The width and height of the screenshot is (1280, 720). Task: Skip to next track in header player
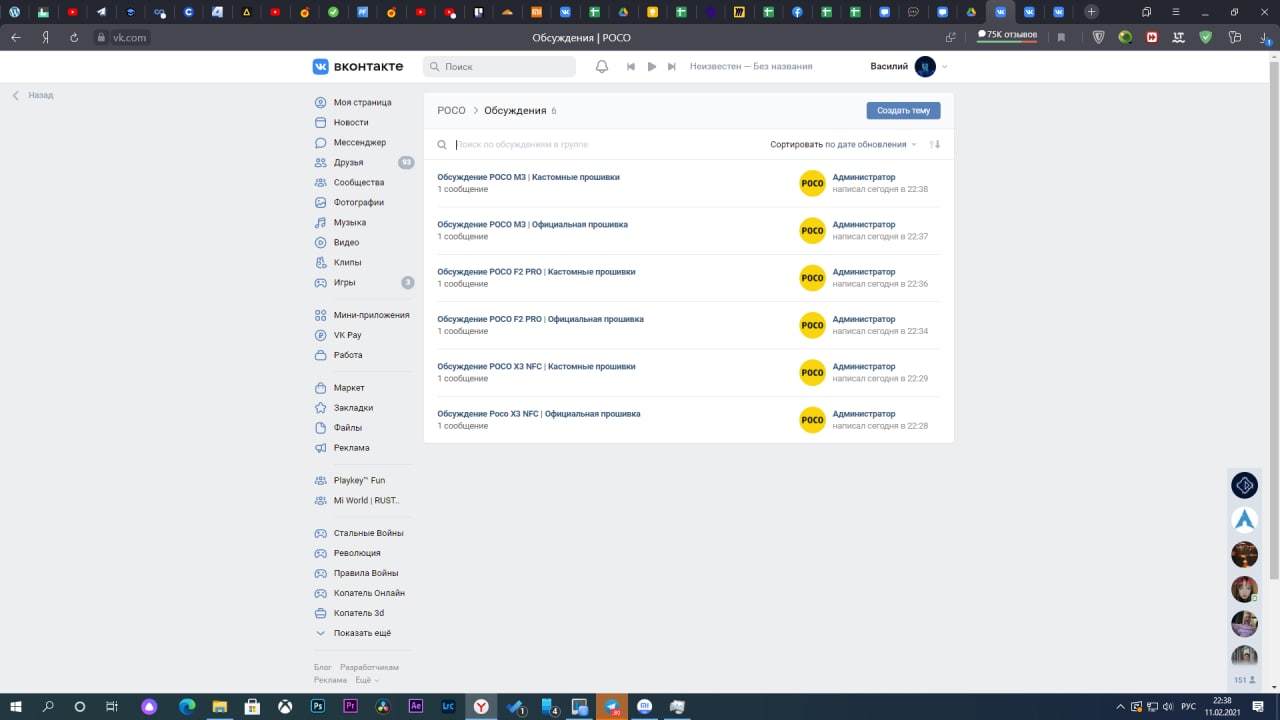coord(672,66)
